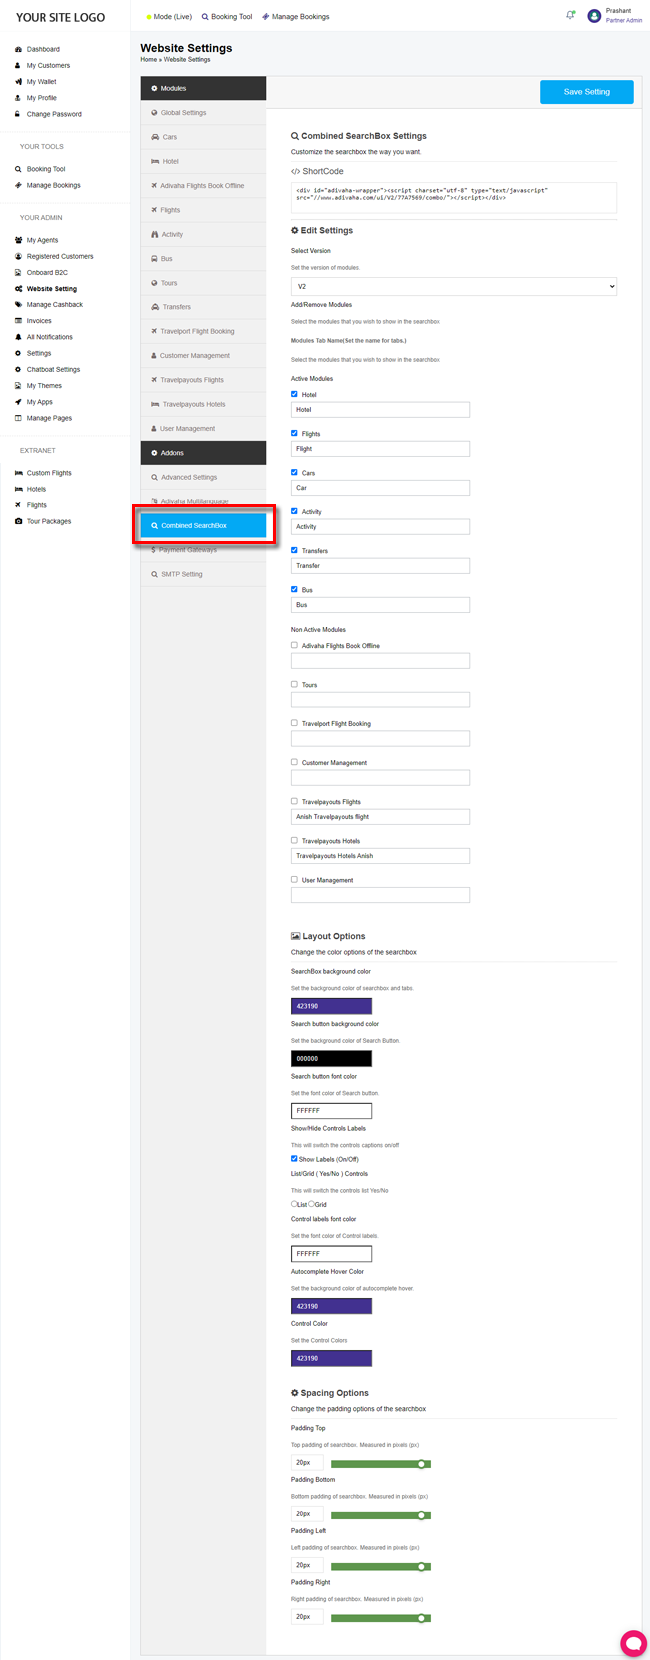Click Mode (Live) indicator in top bar
Viewport: 650px width, 1660px height.
(x=169, y=17)
